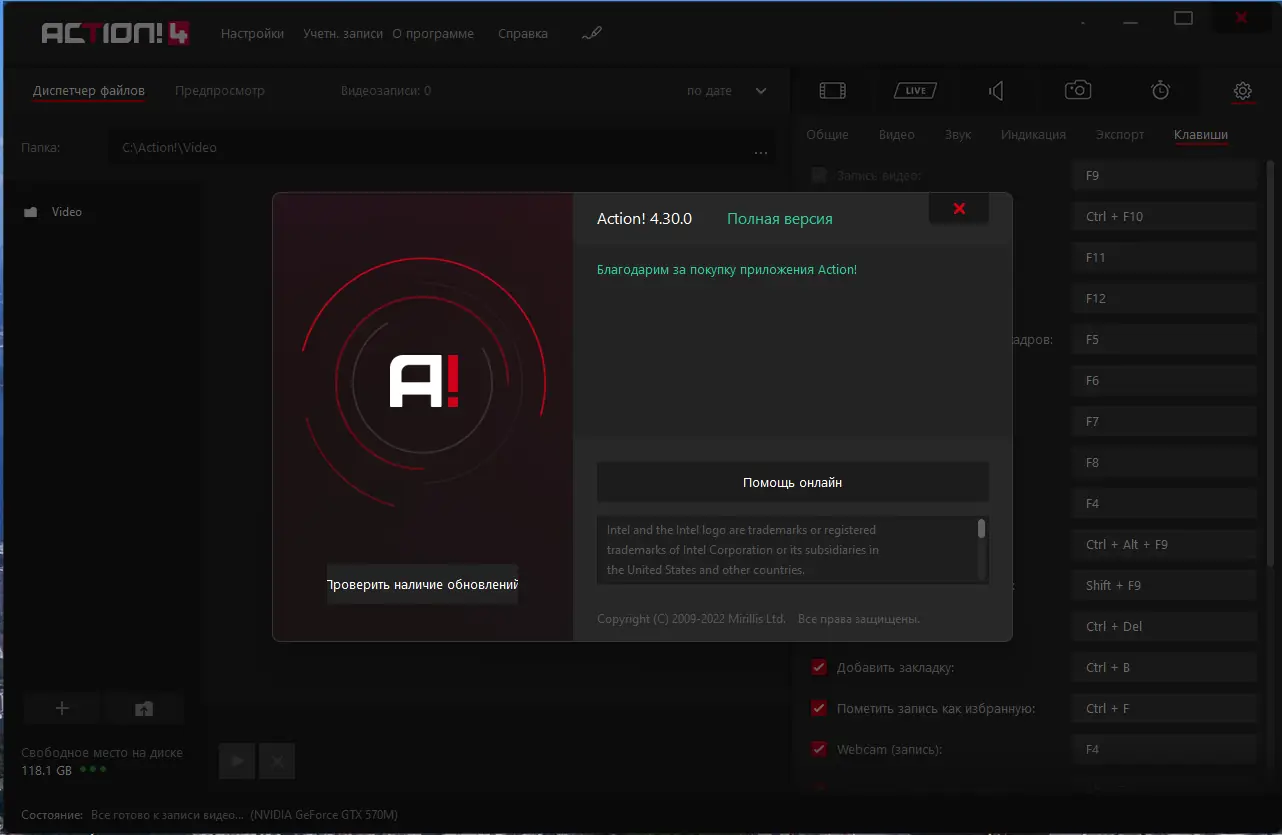1282x835 pixels.
Task: Click 'Помощь онлайн' button
Action: pos(793,482)
